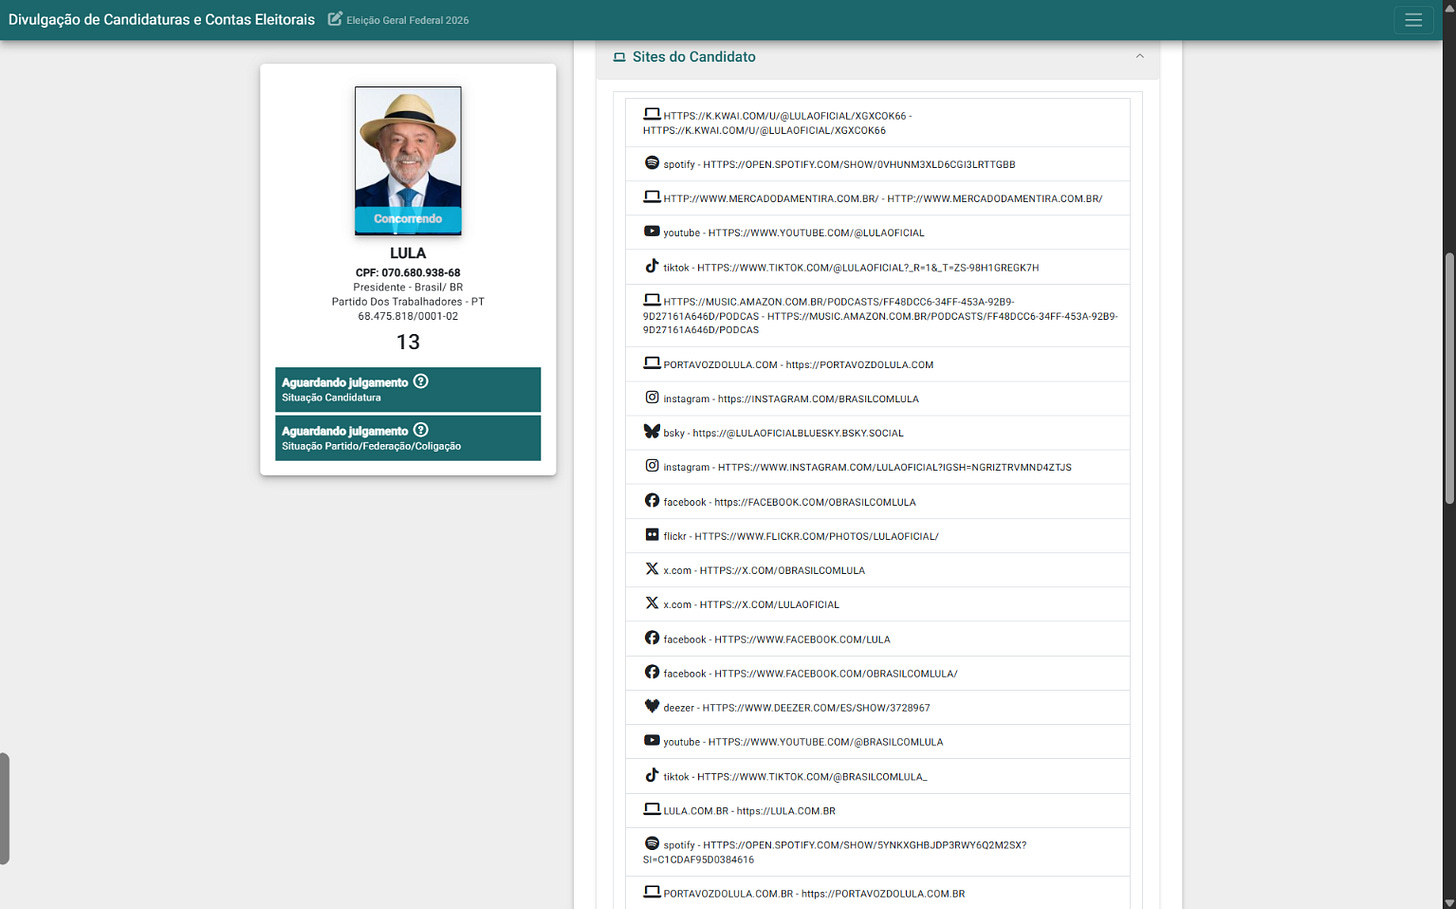
Task: Click the Facebook icon for FACEBOOK.COM/OBRASILCOMLULA
Action: pyautogui.click(x=652, y=500)
